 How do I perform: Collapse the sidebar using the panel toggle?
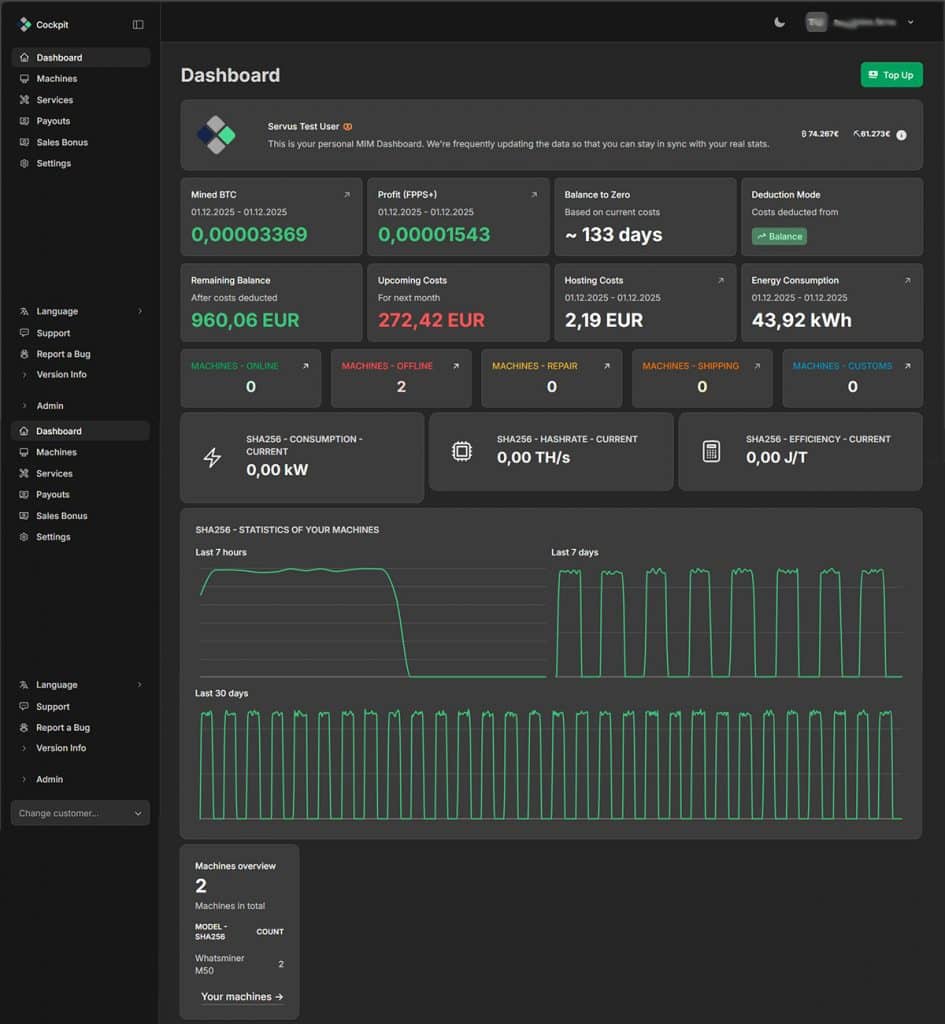(138, 24)
